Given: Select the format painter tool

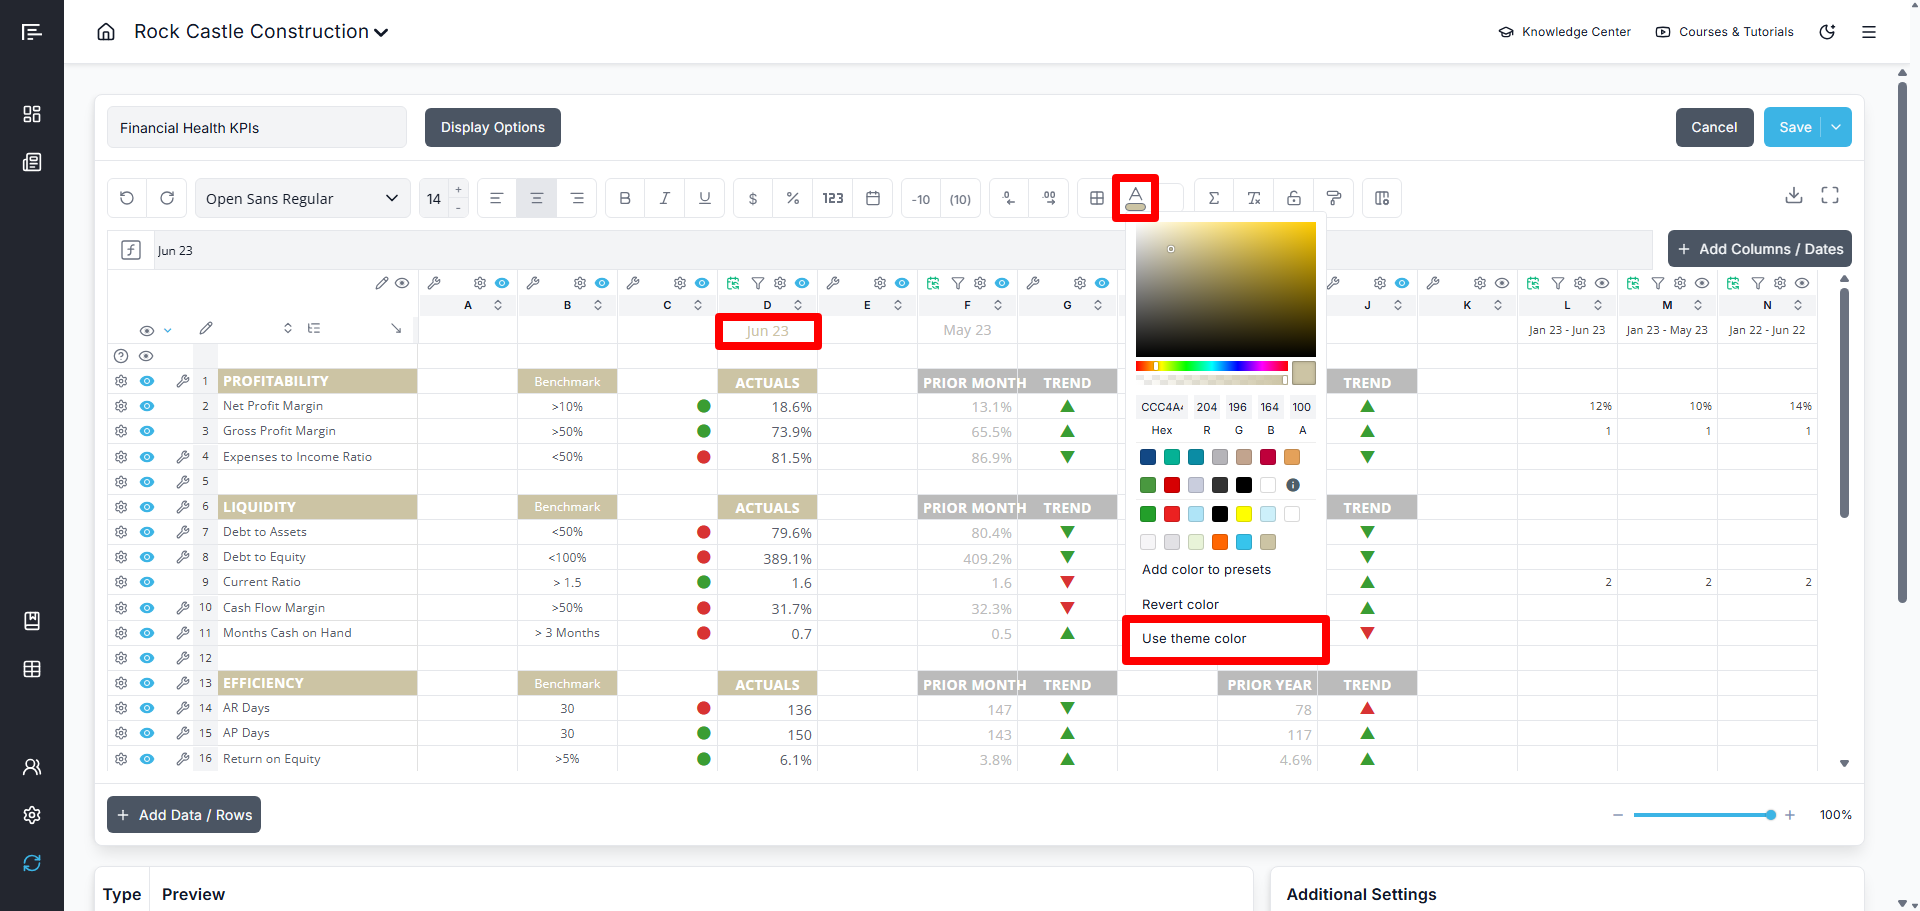Looking at the screenshot, I should pos(1334,198).
